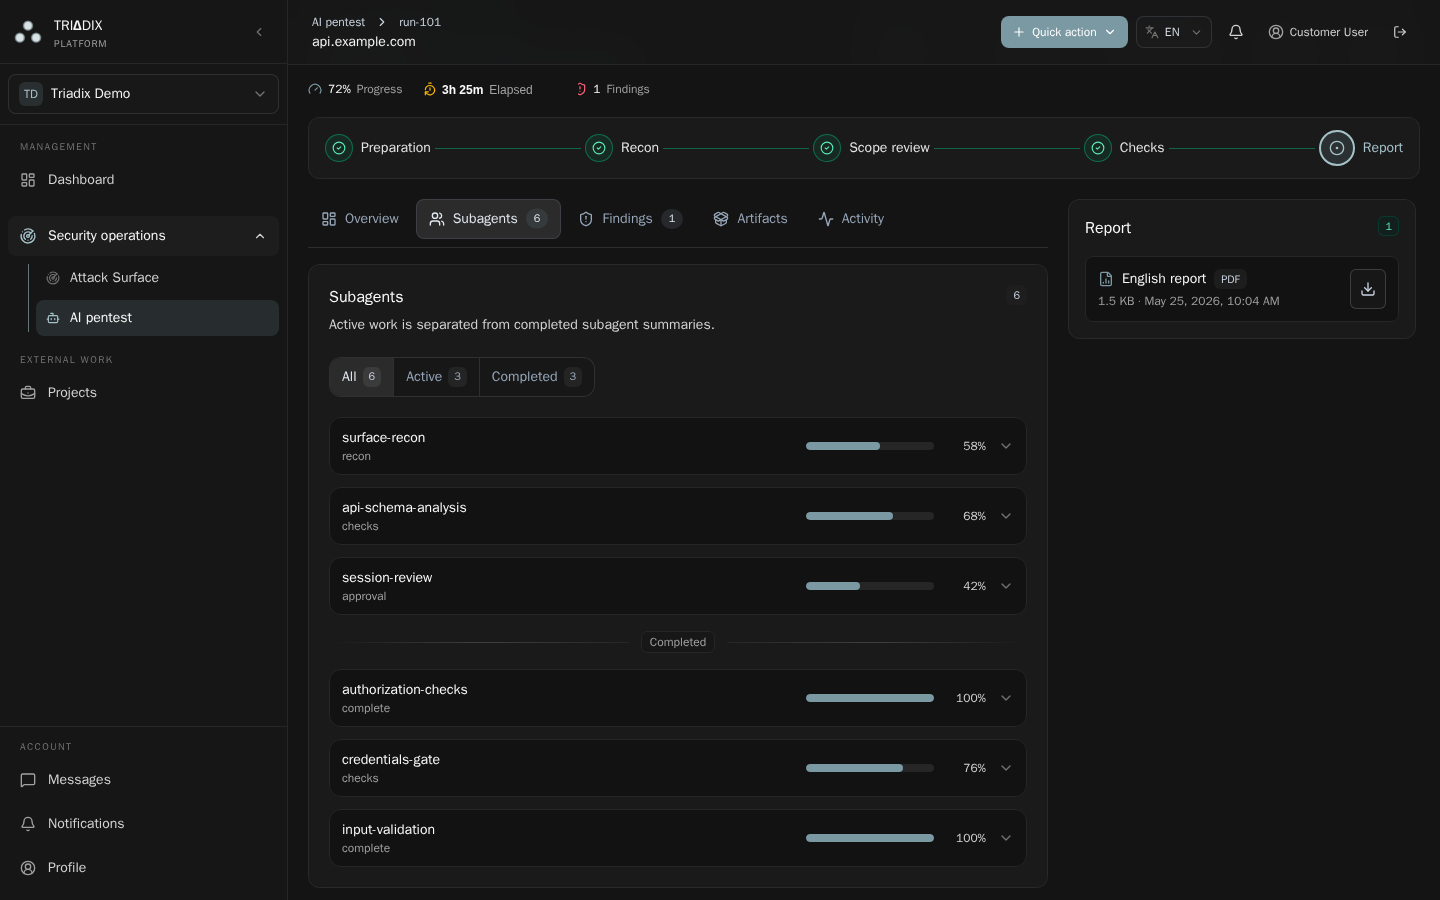Download the English report PDF
The height and width of the screenshot is (900, 1440).
[x=1368, y=289]
